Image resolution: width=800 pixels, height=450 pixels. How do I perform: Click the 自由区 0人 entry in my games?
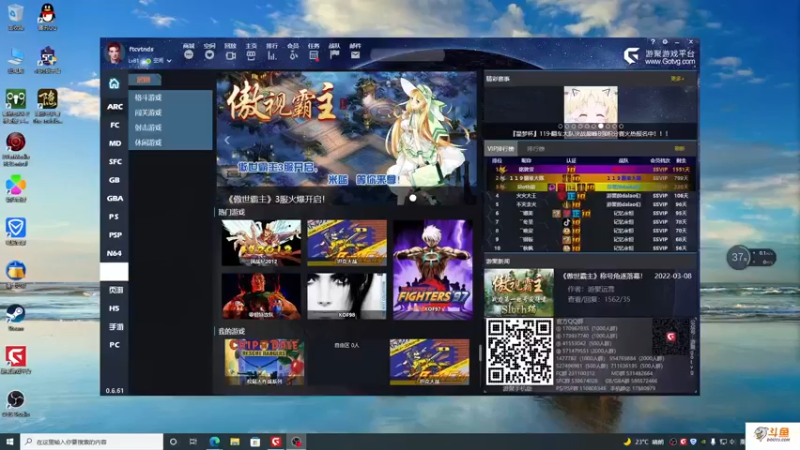click(x=346, y=345)
